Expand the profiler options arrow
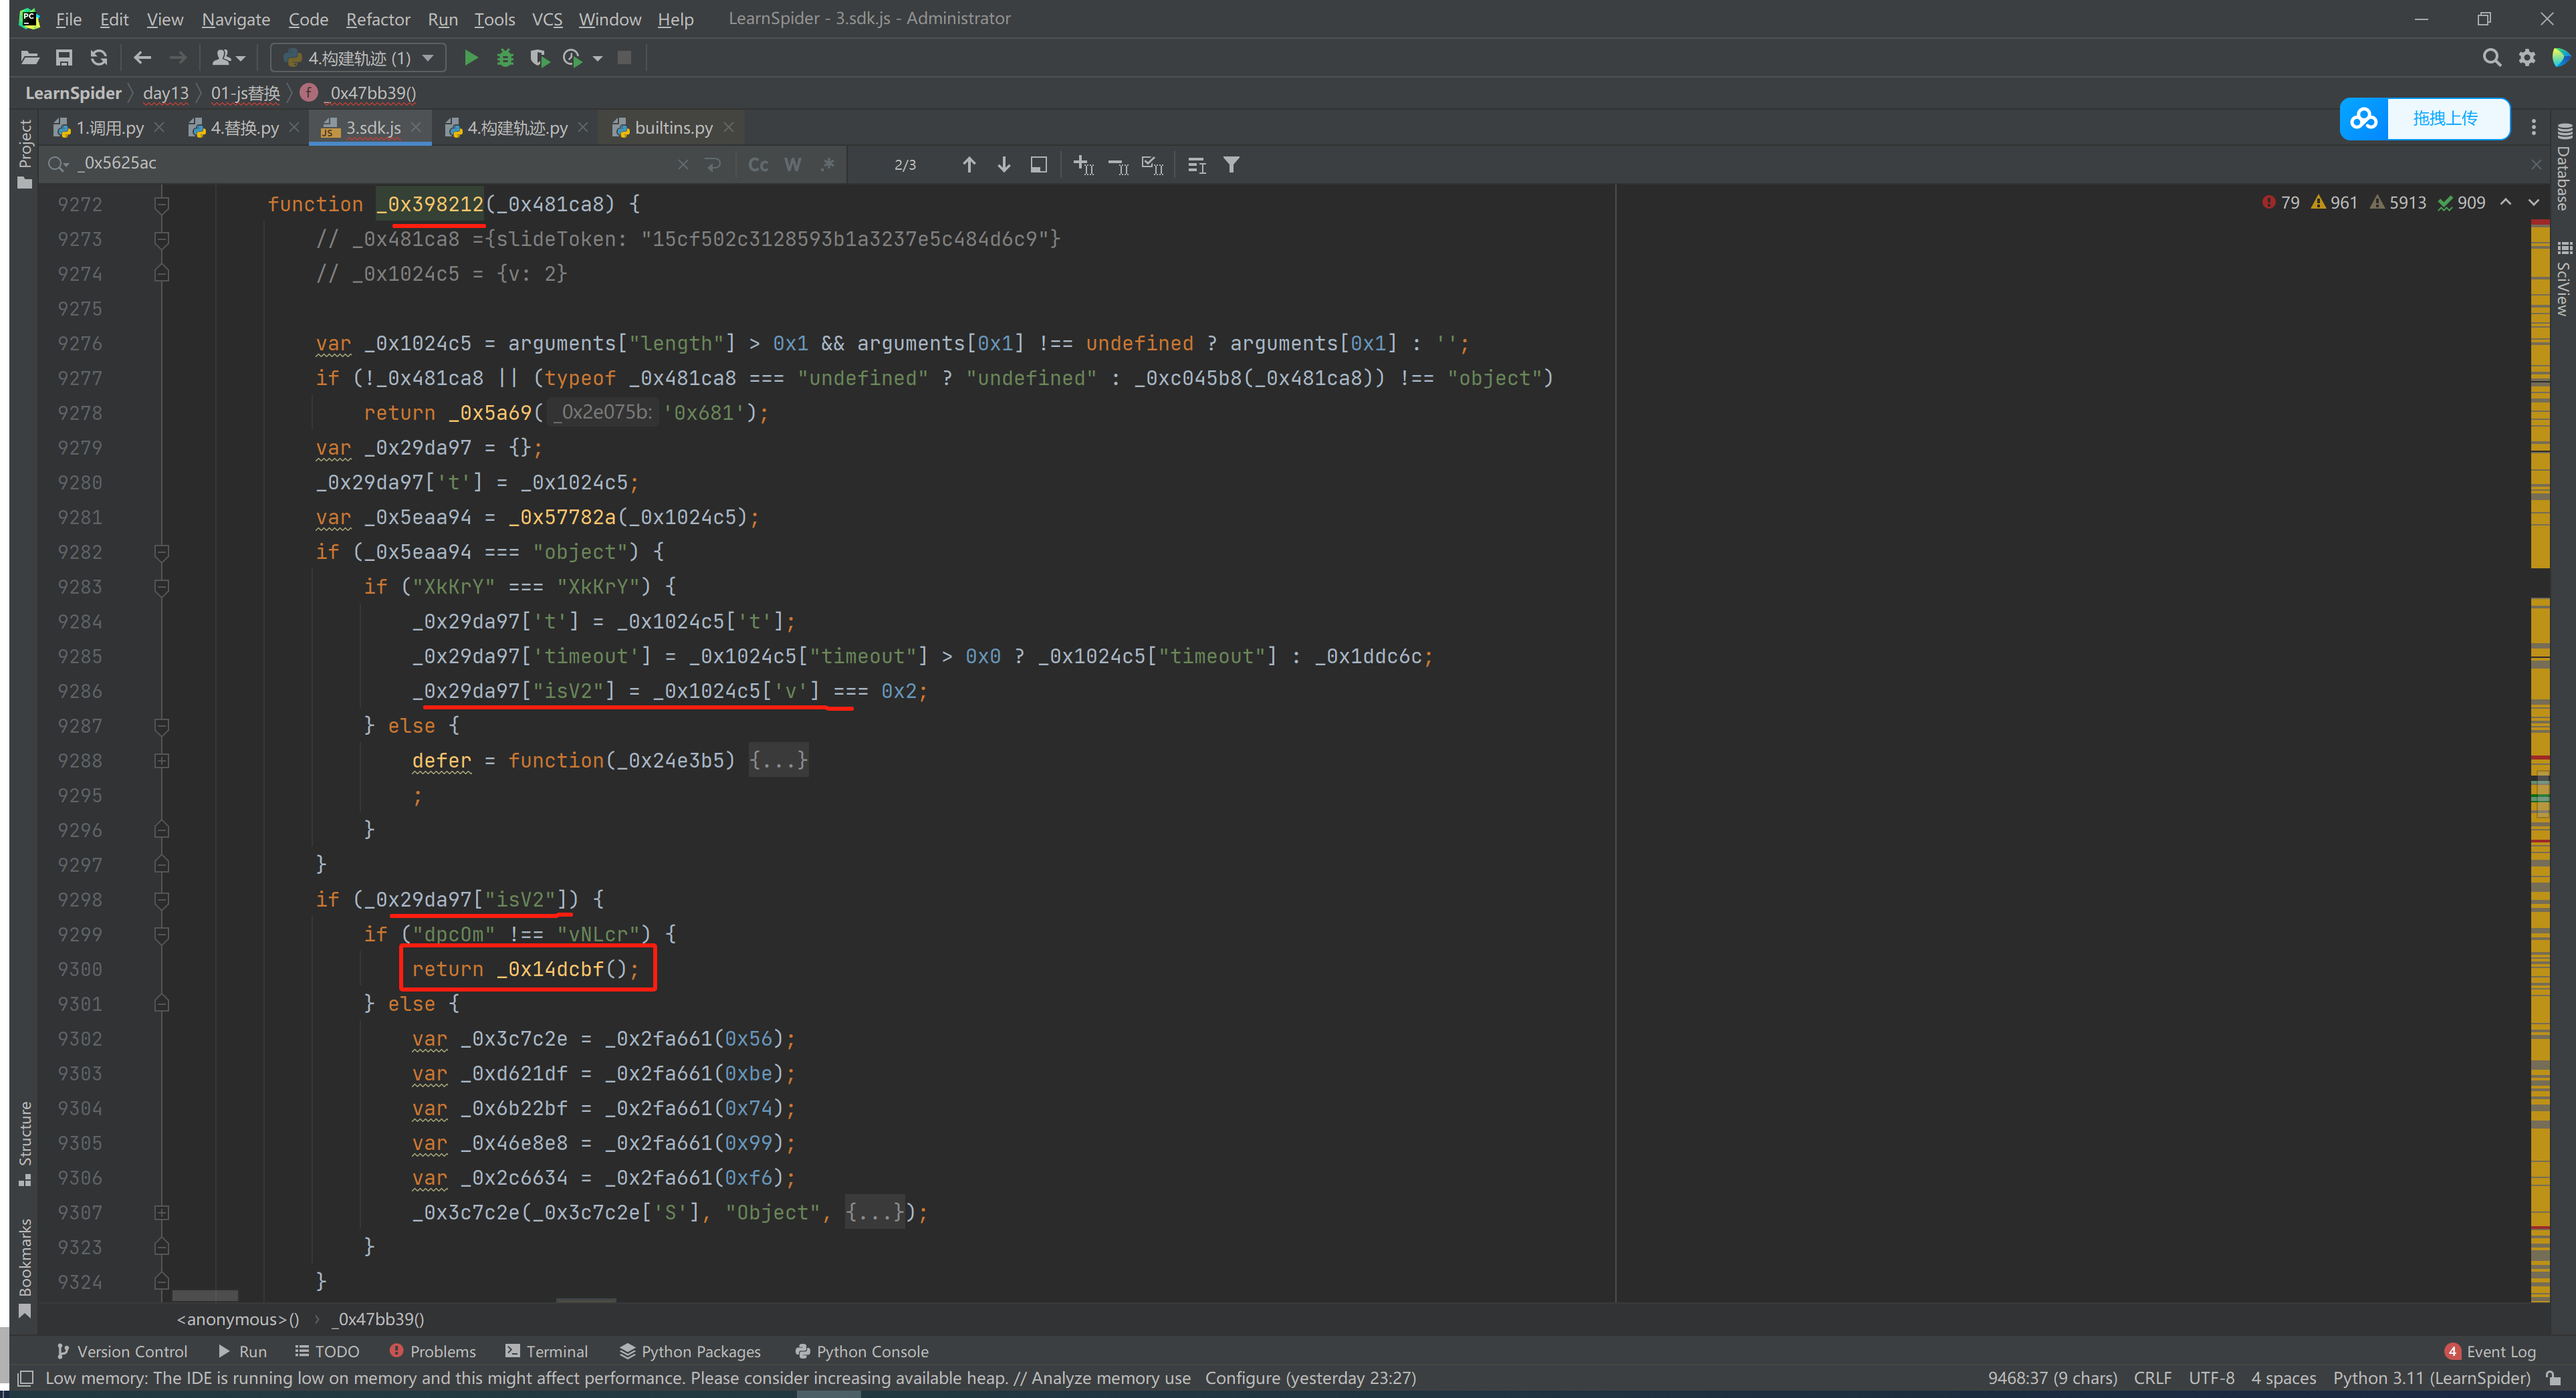The height and width of the screenshot is (1398, 2576). click(x=598, y=58)
